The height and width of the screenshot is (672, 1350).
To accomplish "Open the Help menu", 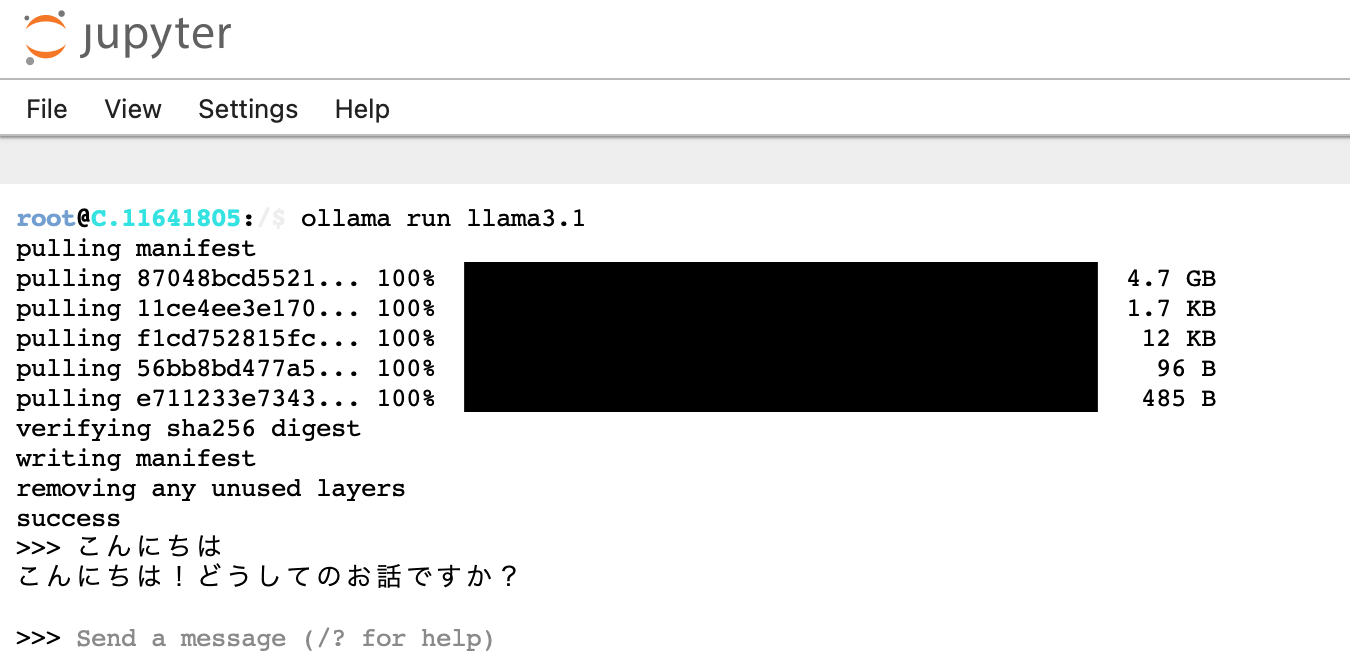I will 362,109.
